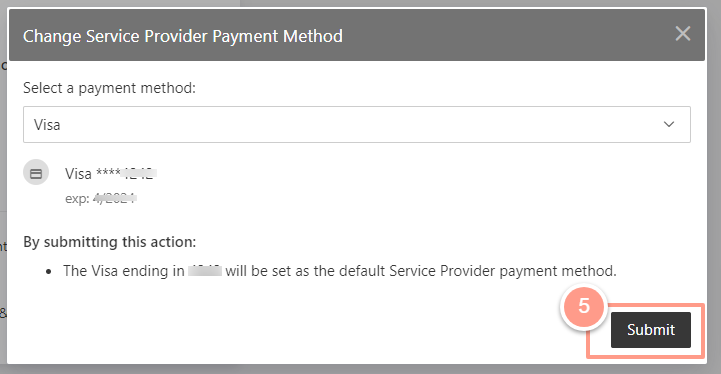The image size is (721, 374).
Task: Open the payment method dropdown showing Visa
Action: click(357, 124)
